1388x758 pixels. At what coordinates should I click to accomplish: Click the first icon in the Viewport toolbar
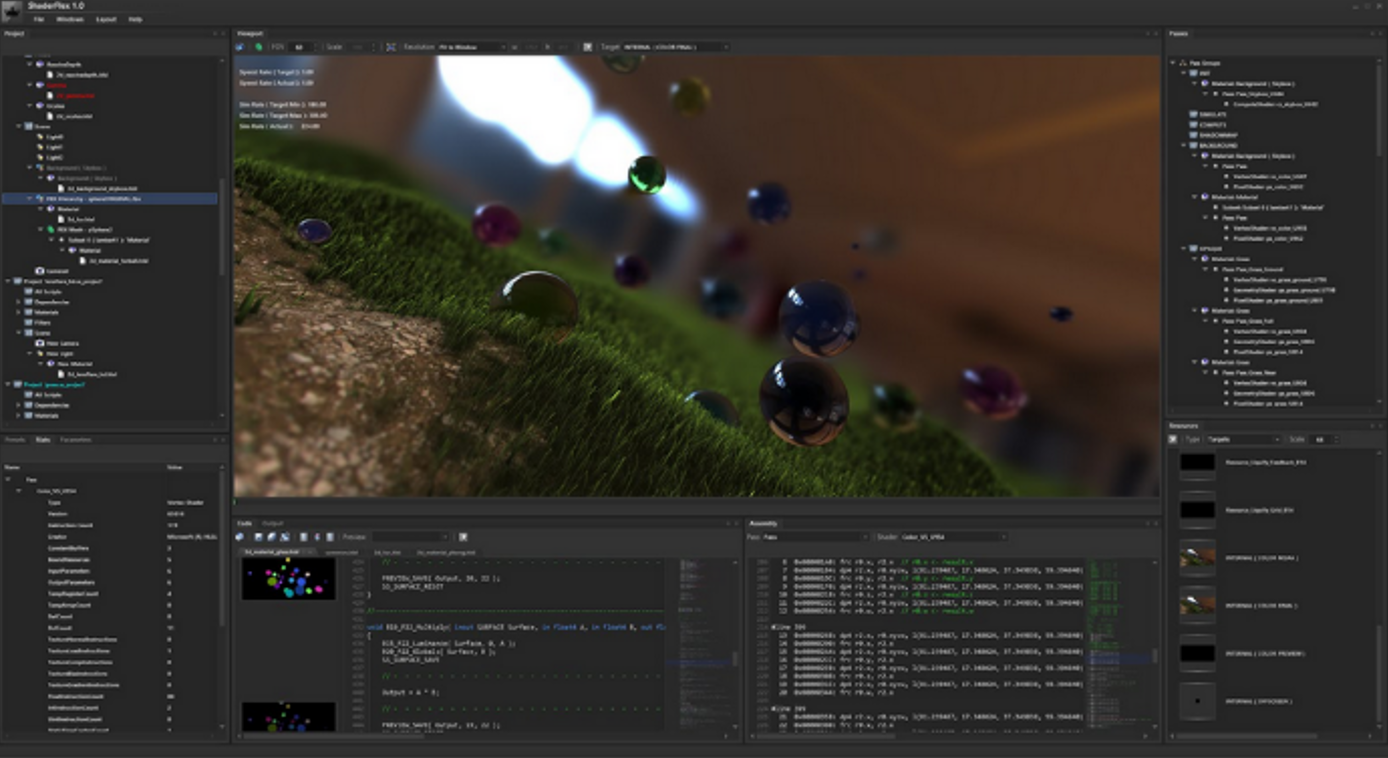240,47
